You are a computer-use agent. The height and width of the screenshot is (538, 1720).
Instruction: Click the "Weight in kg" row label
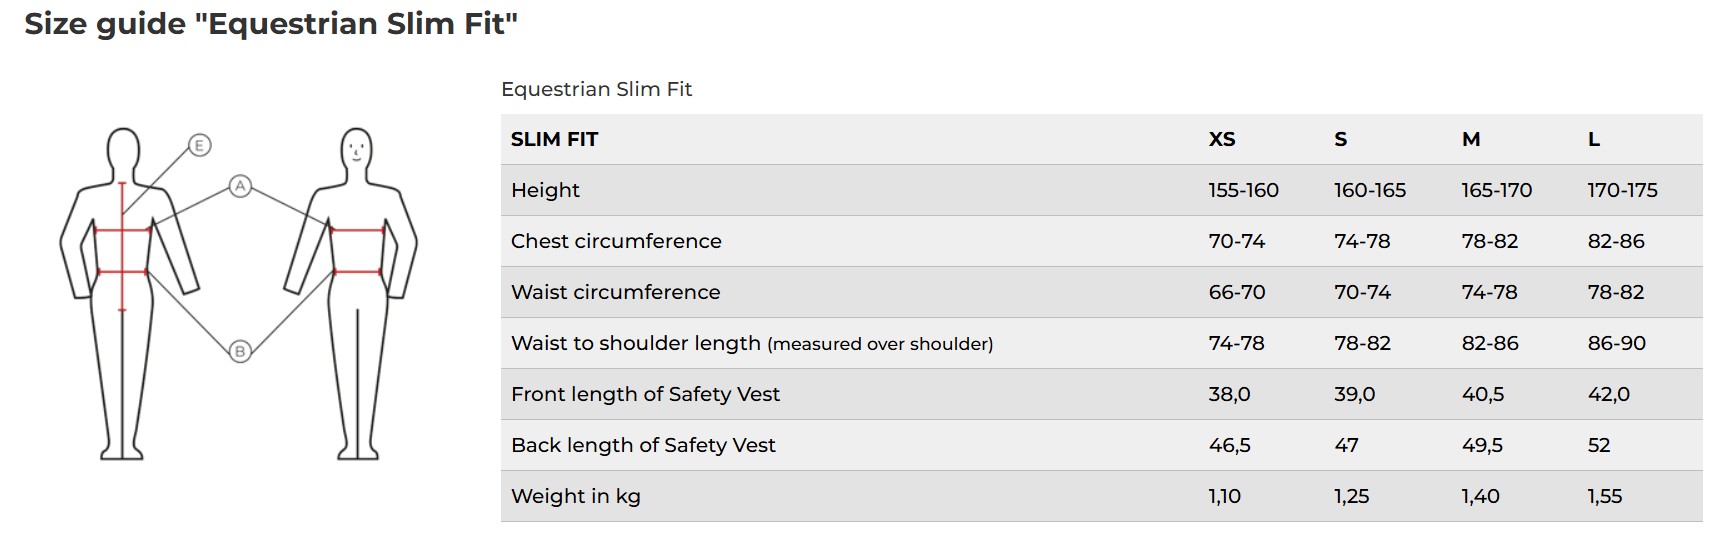click(x=575, y=496)
